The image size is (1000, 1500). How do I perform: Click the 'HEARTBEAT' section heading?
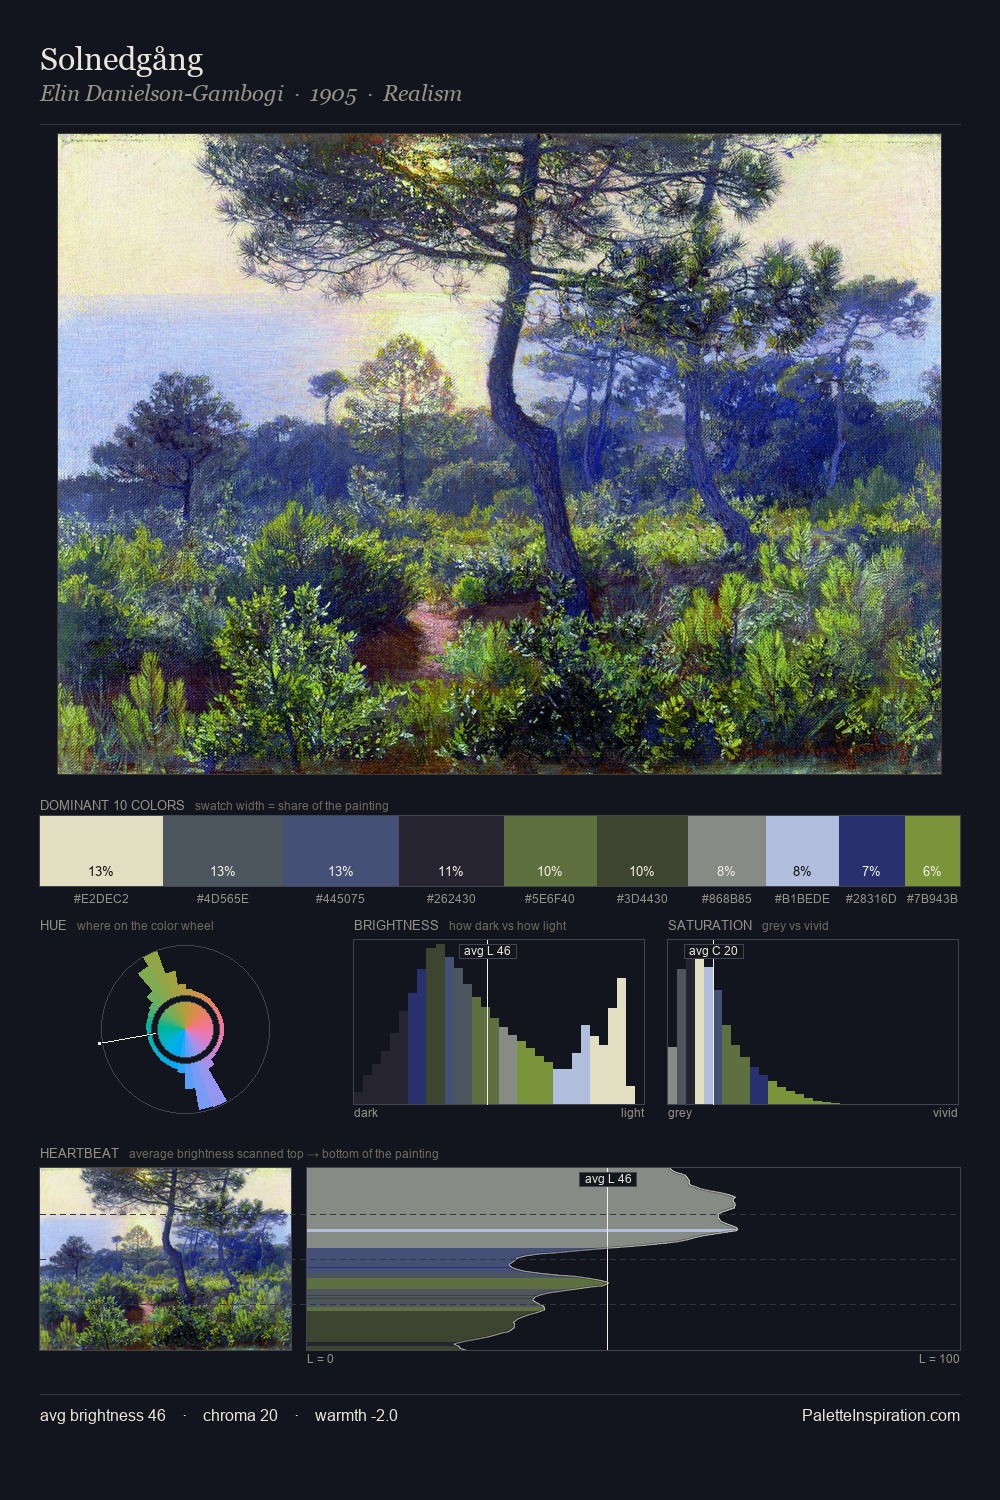click(x=79, y=1153)
